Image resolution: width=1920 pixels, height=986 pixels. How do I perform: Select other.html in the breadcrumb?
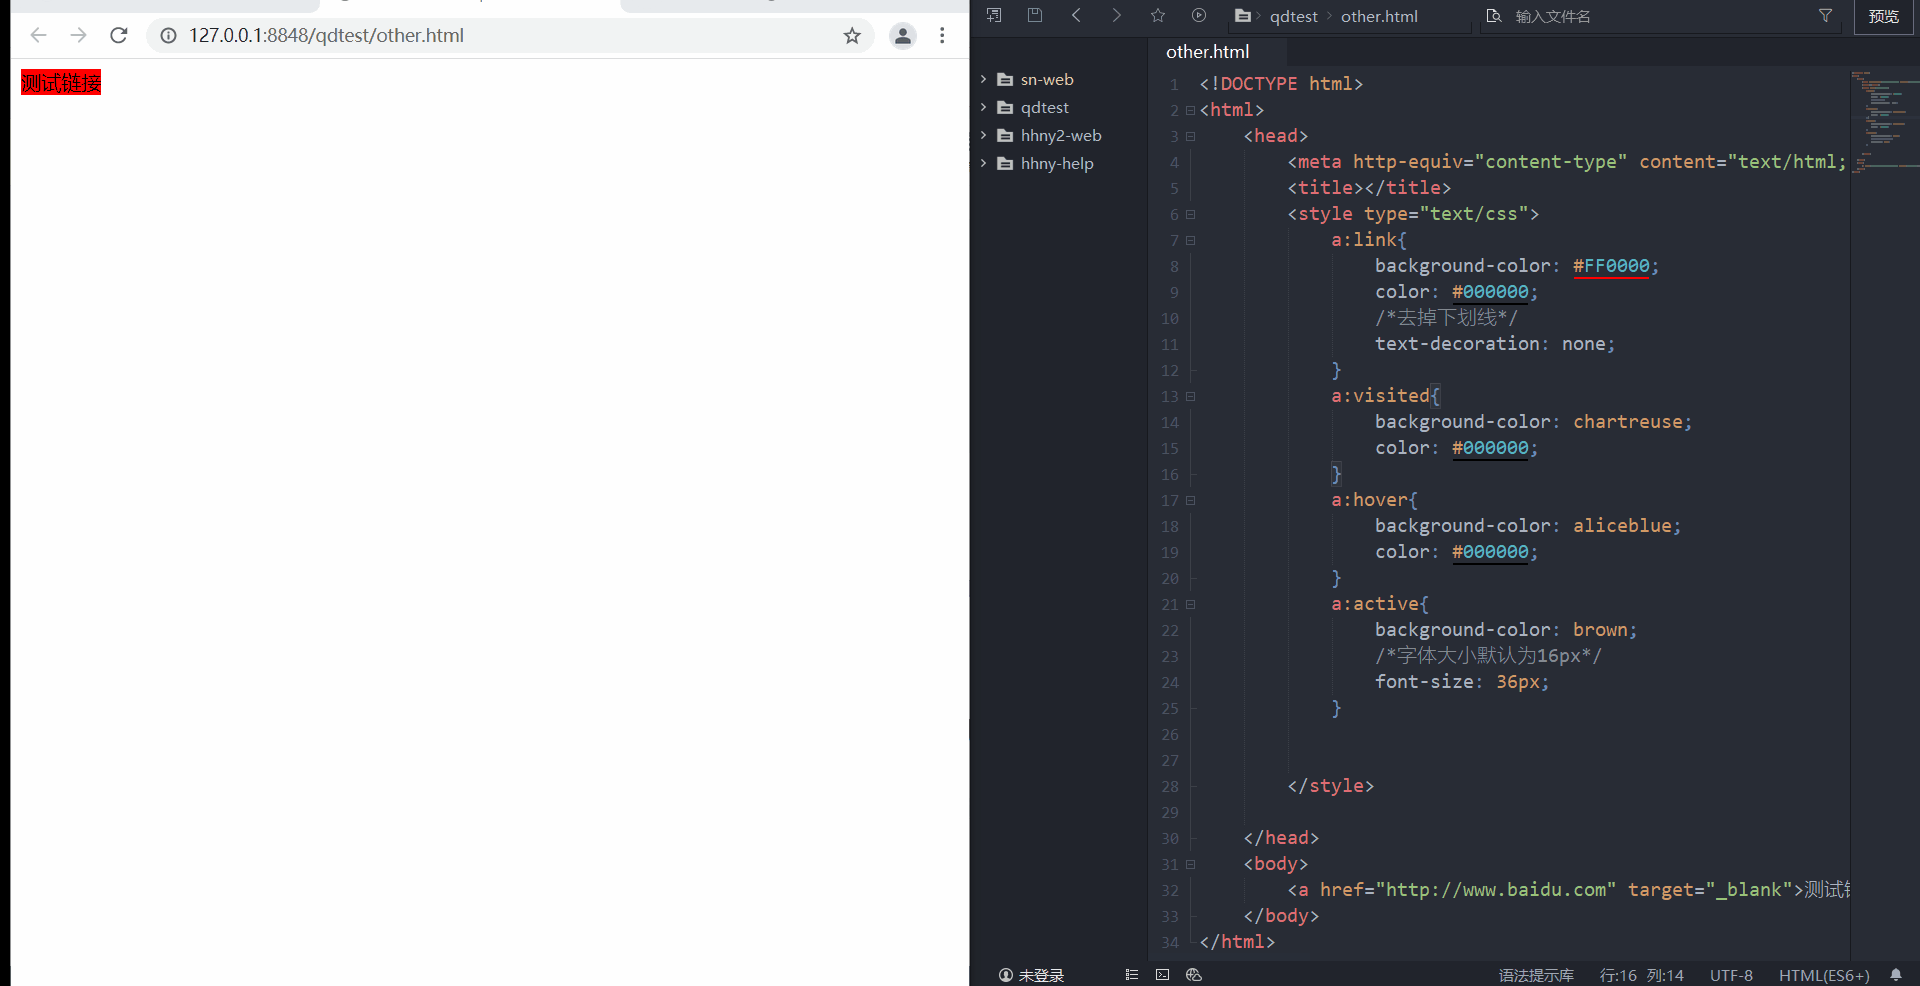[1379, 16]
